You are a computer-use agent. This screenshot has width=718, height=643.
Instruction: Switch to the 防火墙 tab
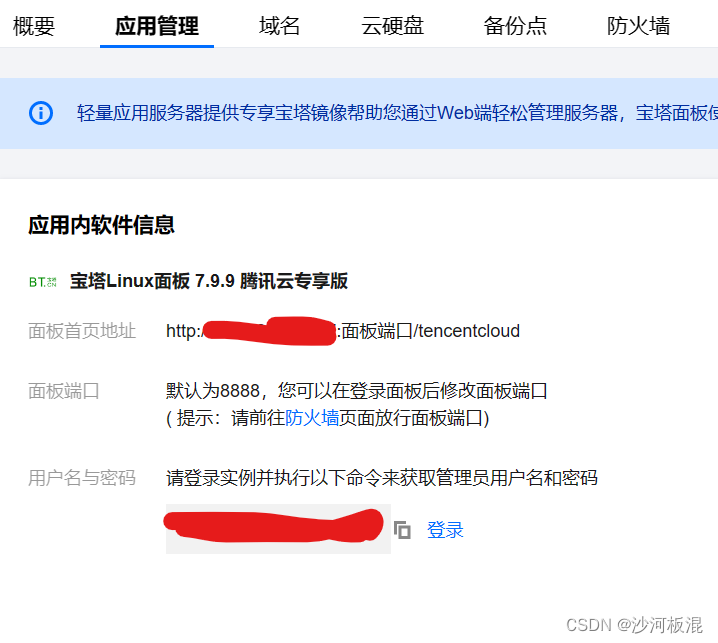click(x=638, y=26)
